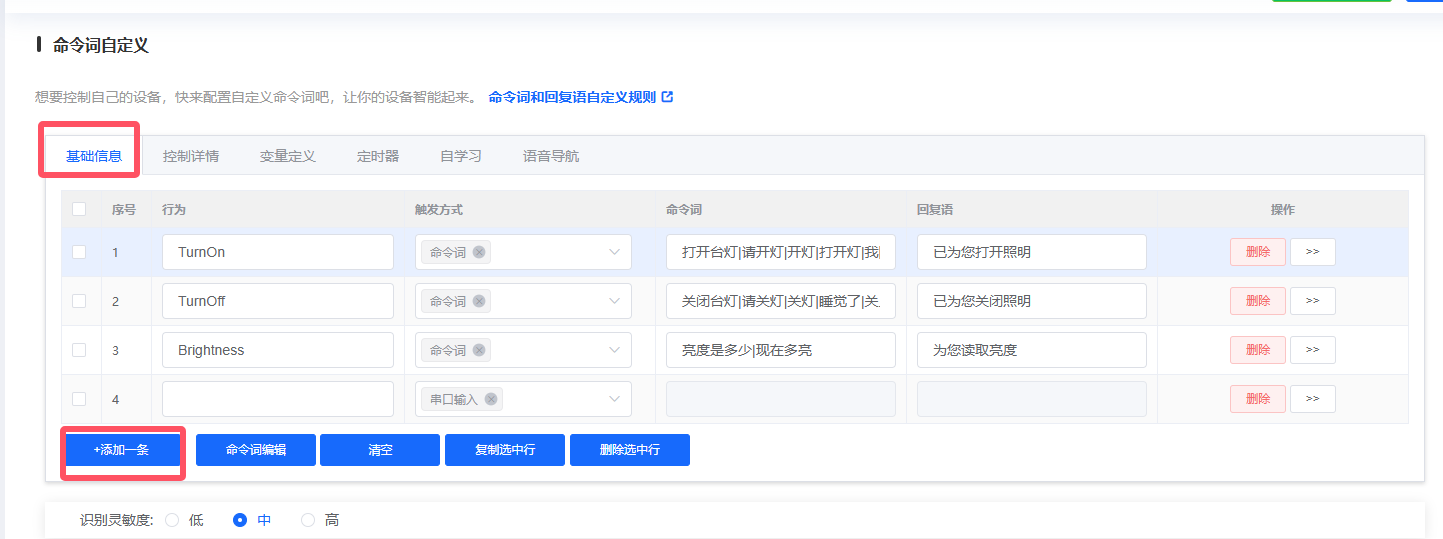Expand trigger dropdown in TurnOff row

tap(614, 301)
